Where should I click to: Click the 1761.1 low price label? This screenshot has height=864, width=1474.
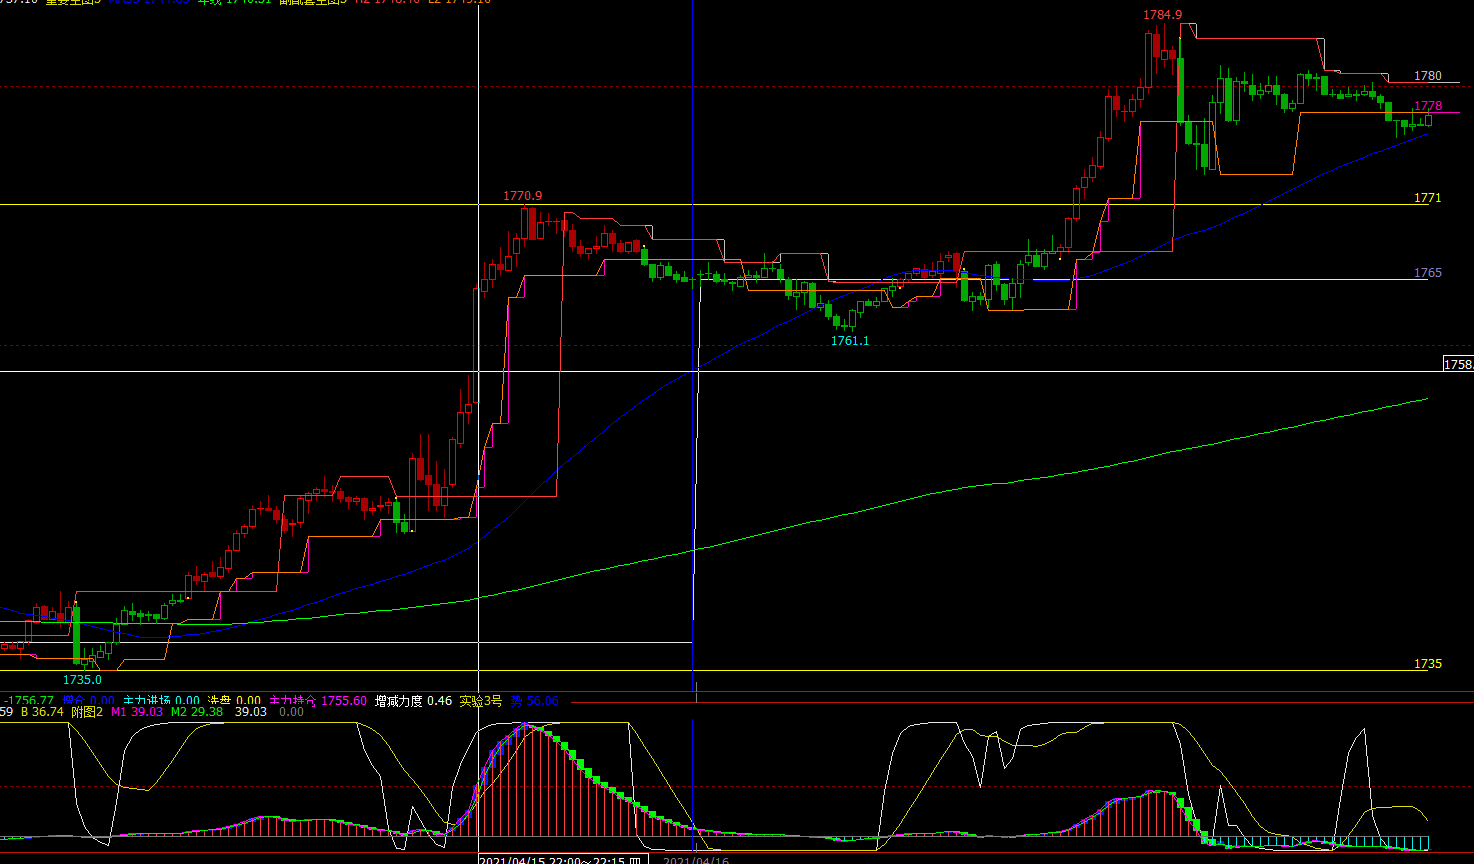850,341
